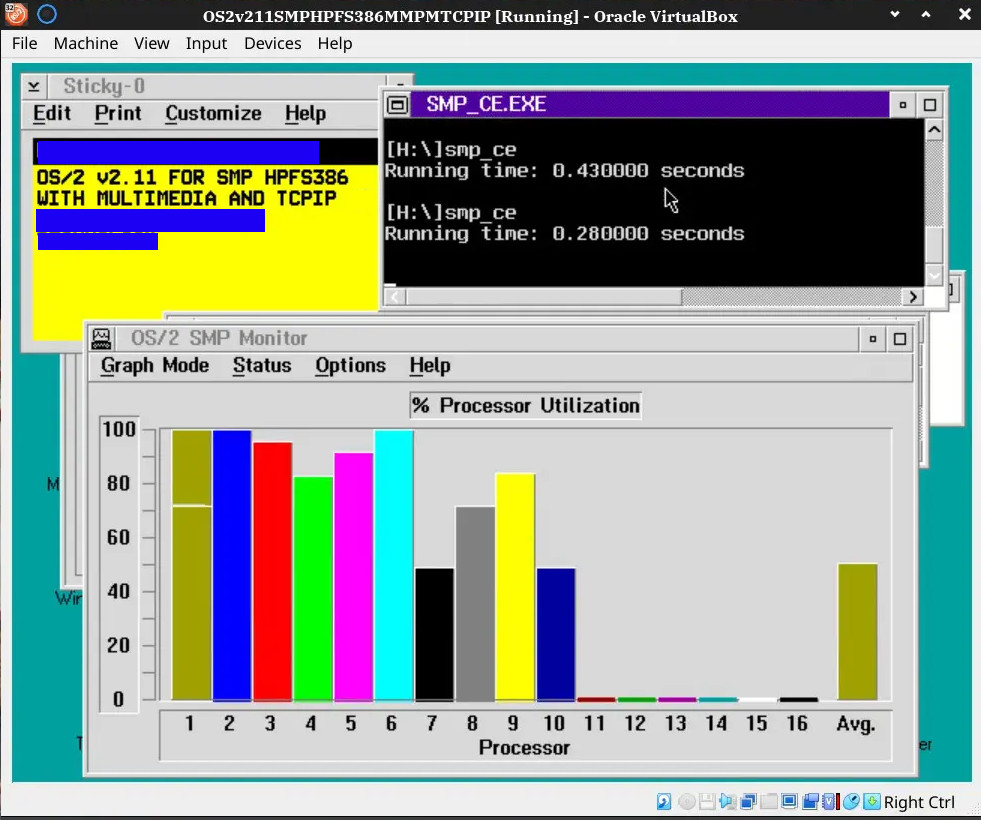The width and height of the screenshot is (981, 820).
Task: Click the keyboard capture arrow icon
Action: [872, 801]
